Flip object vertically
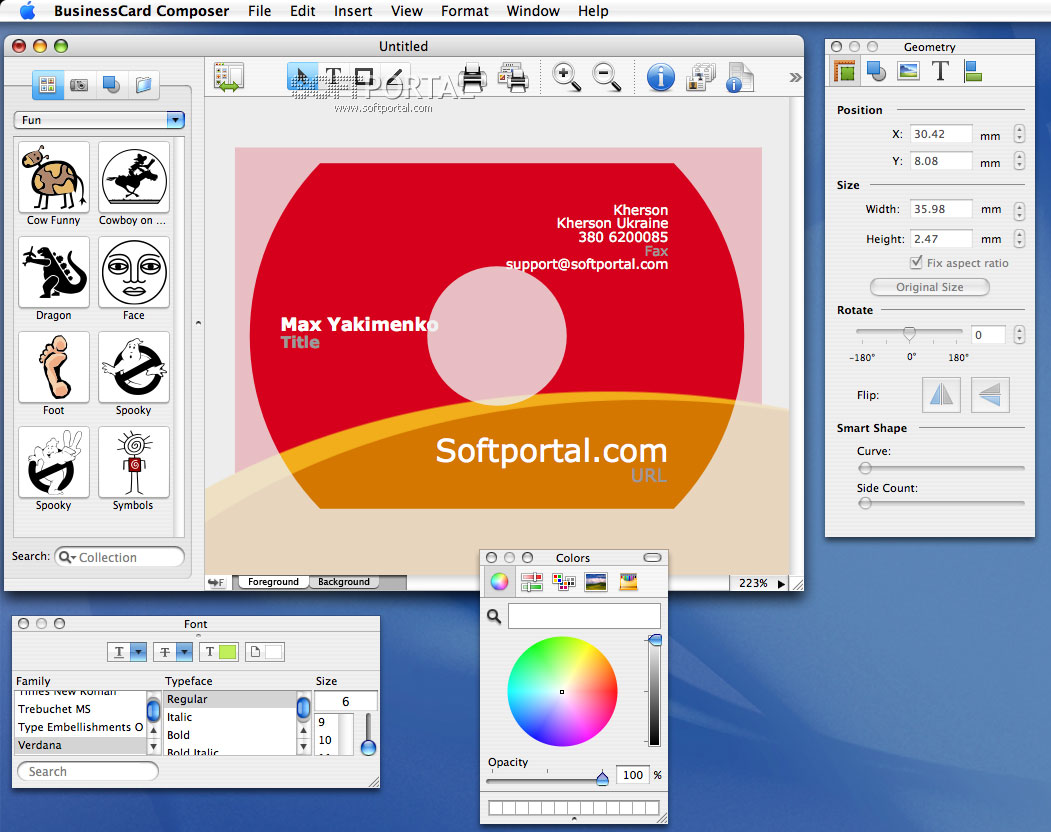 tap(989, 394)
